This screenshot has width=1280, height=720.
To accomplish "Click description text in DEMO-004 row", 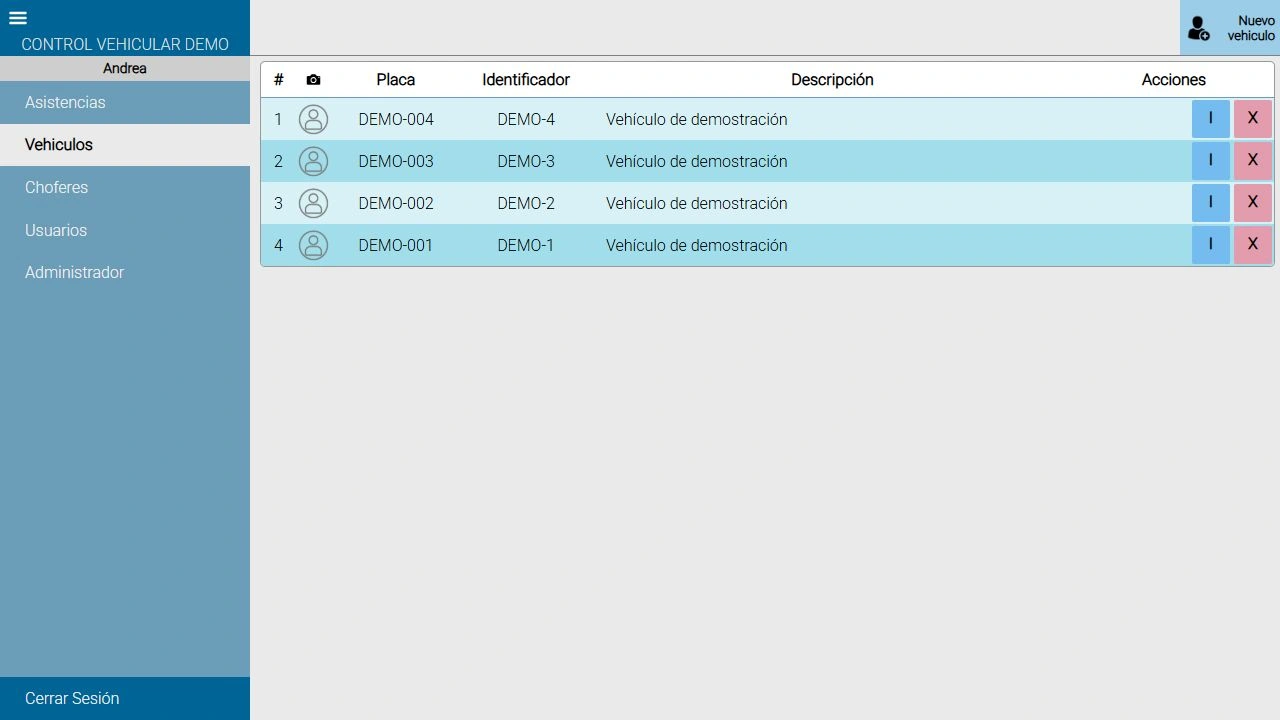I will [697, 119].
